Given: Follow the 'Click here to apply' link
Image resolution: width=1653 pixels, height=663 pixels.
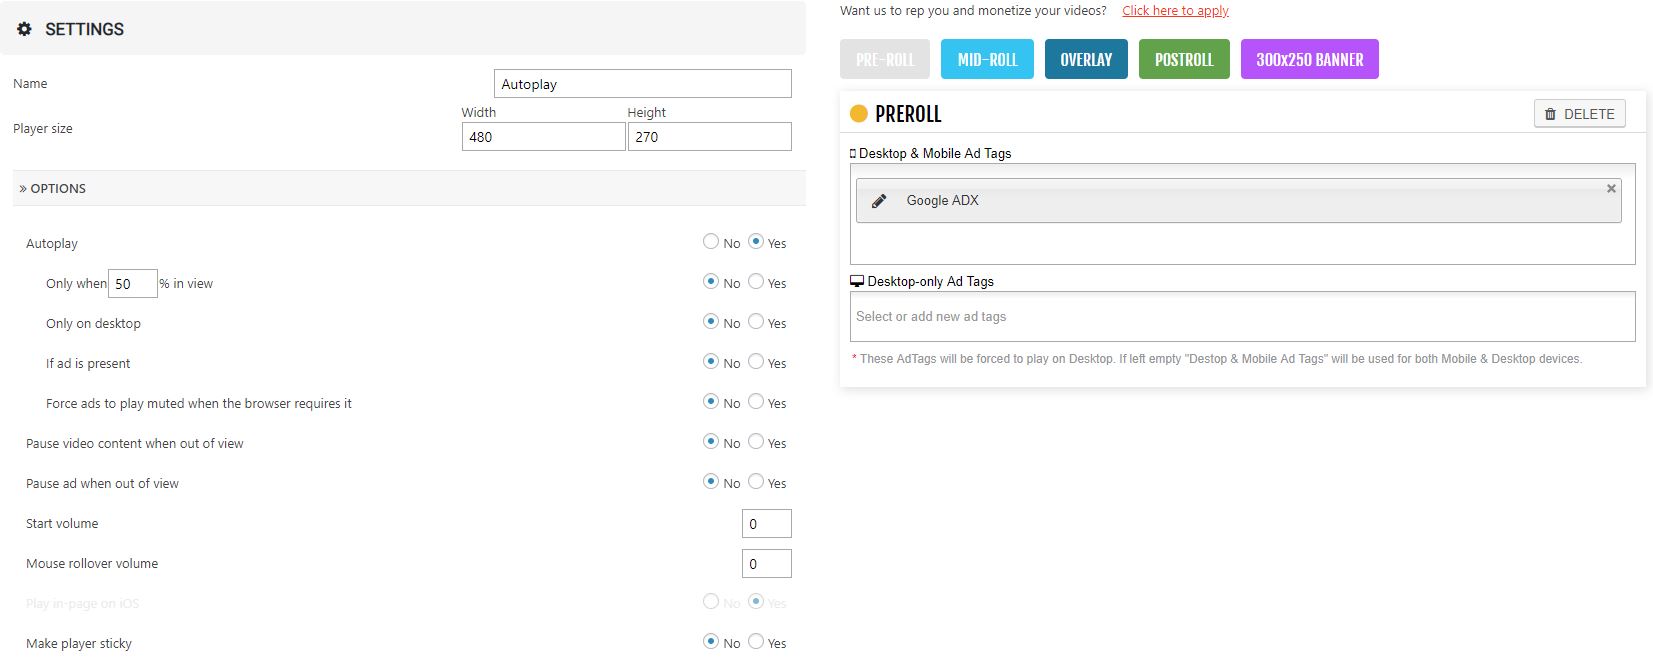Looking at the screenshot, I should tap(1175, 11).
